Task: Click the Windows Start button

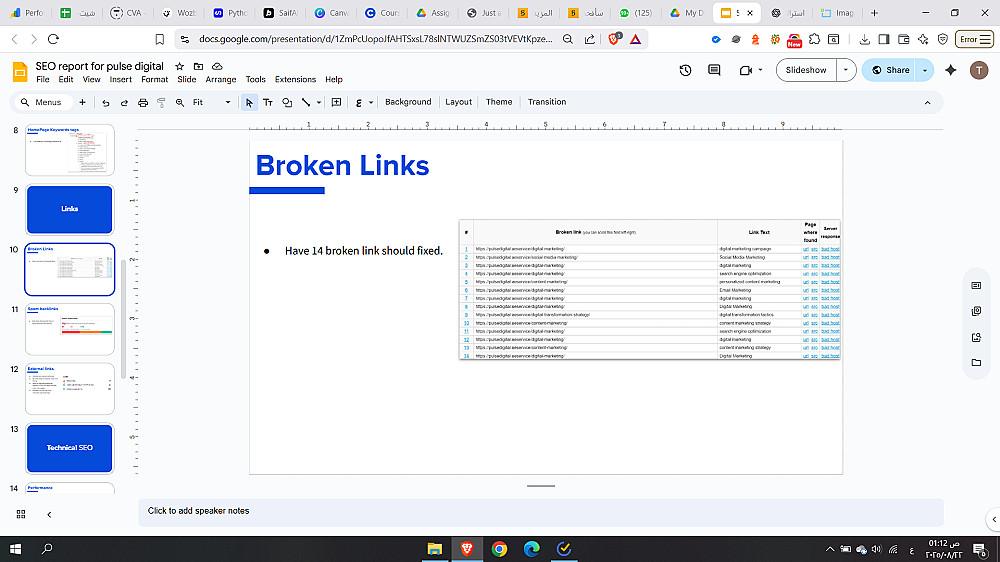Action: [x=15, y=549]
